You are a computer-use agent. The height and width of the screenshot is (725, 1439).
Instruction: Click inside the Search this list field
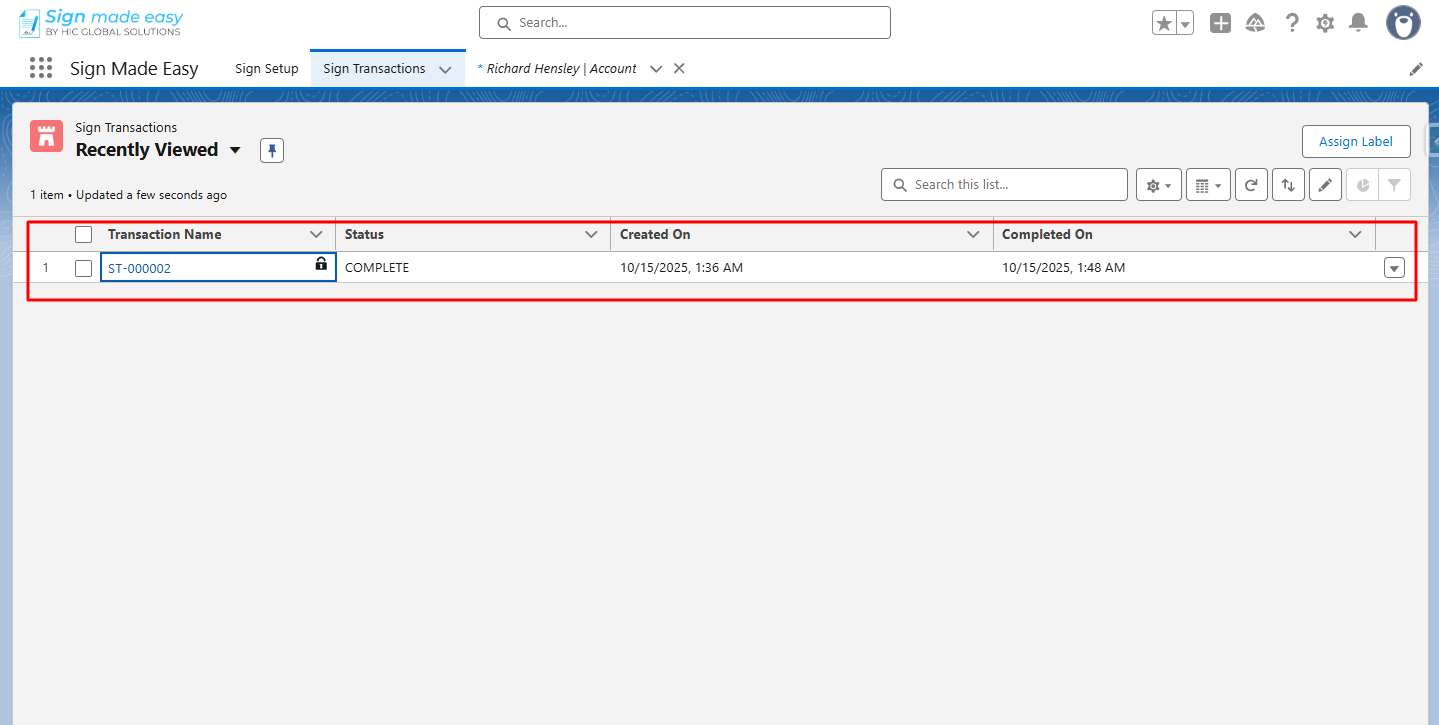coord(1003,184)
